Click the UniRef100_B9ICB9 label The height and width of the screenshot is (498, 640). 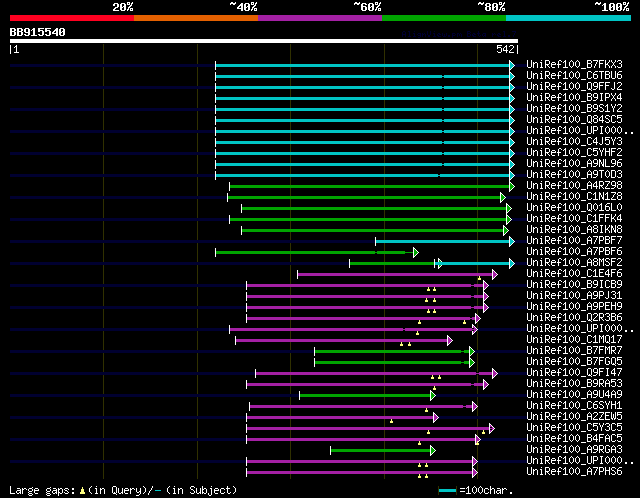[574, 285]
